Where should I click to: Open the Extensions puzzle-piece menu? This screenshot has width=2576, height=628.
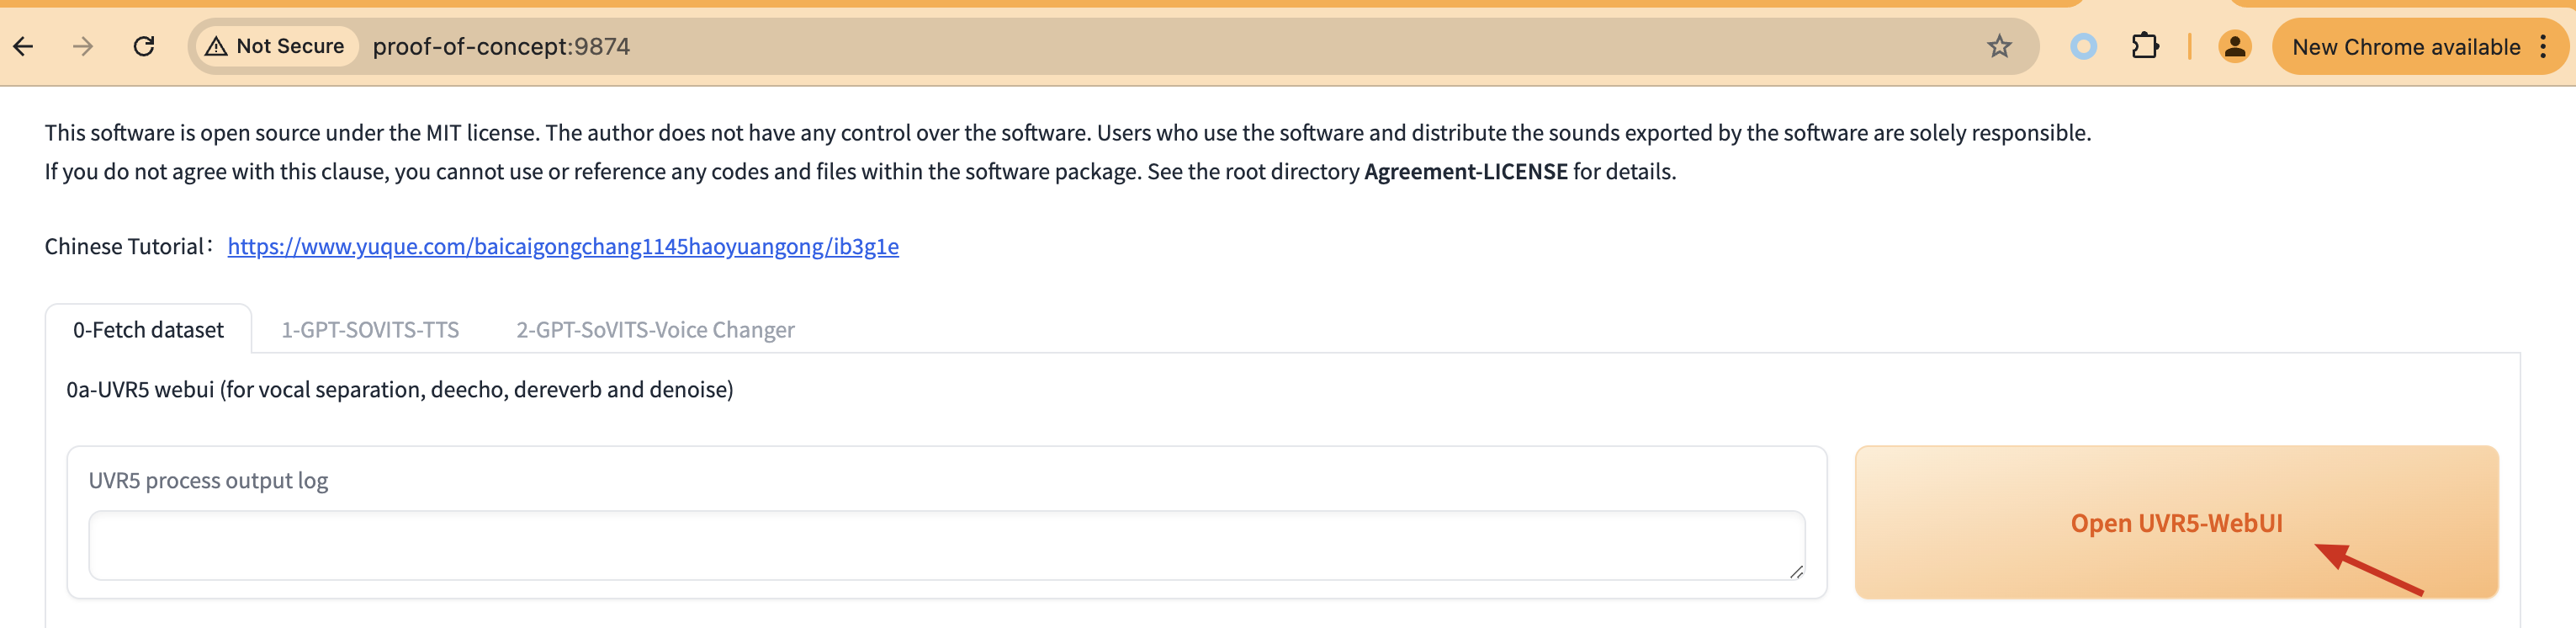[2144, 46]
